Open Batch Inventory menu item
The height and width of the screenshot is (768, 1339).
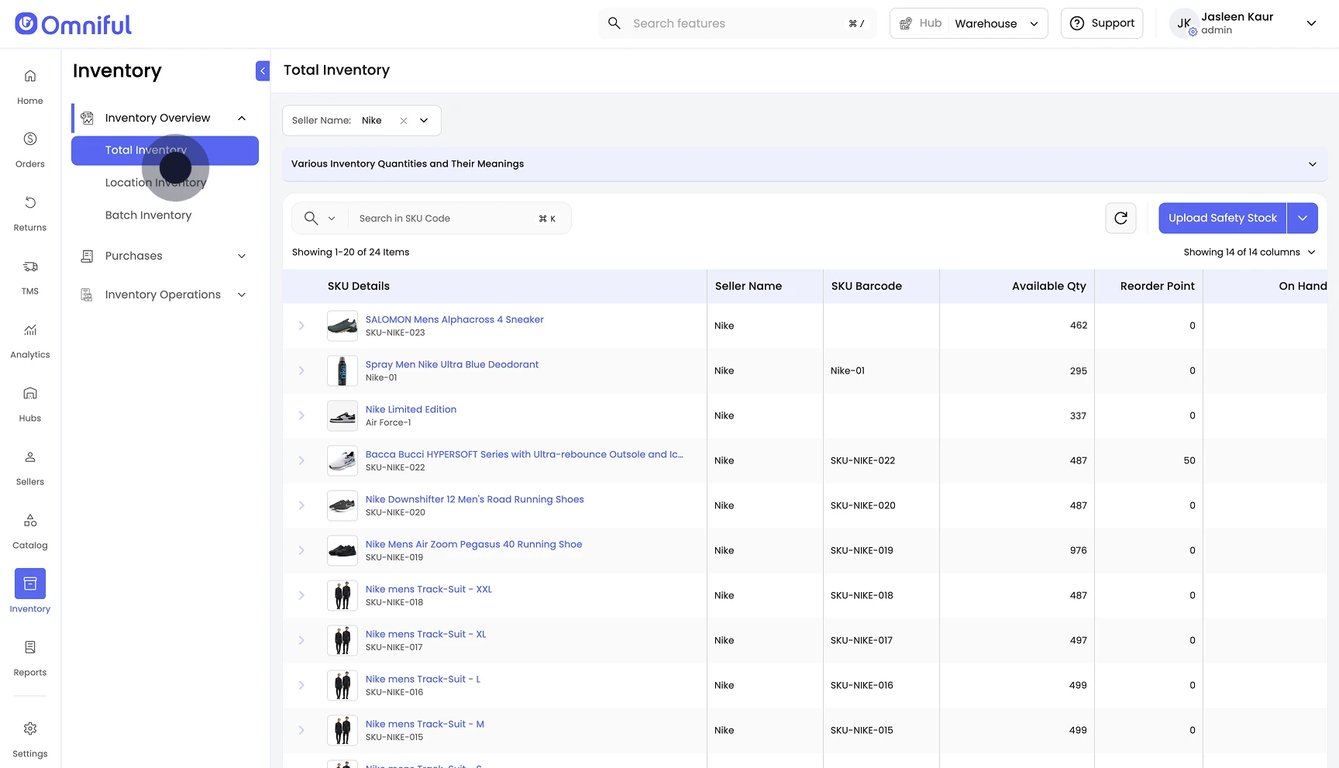[148, 215]
